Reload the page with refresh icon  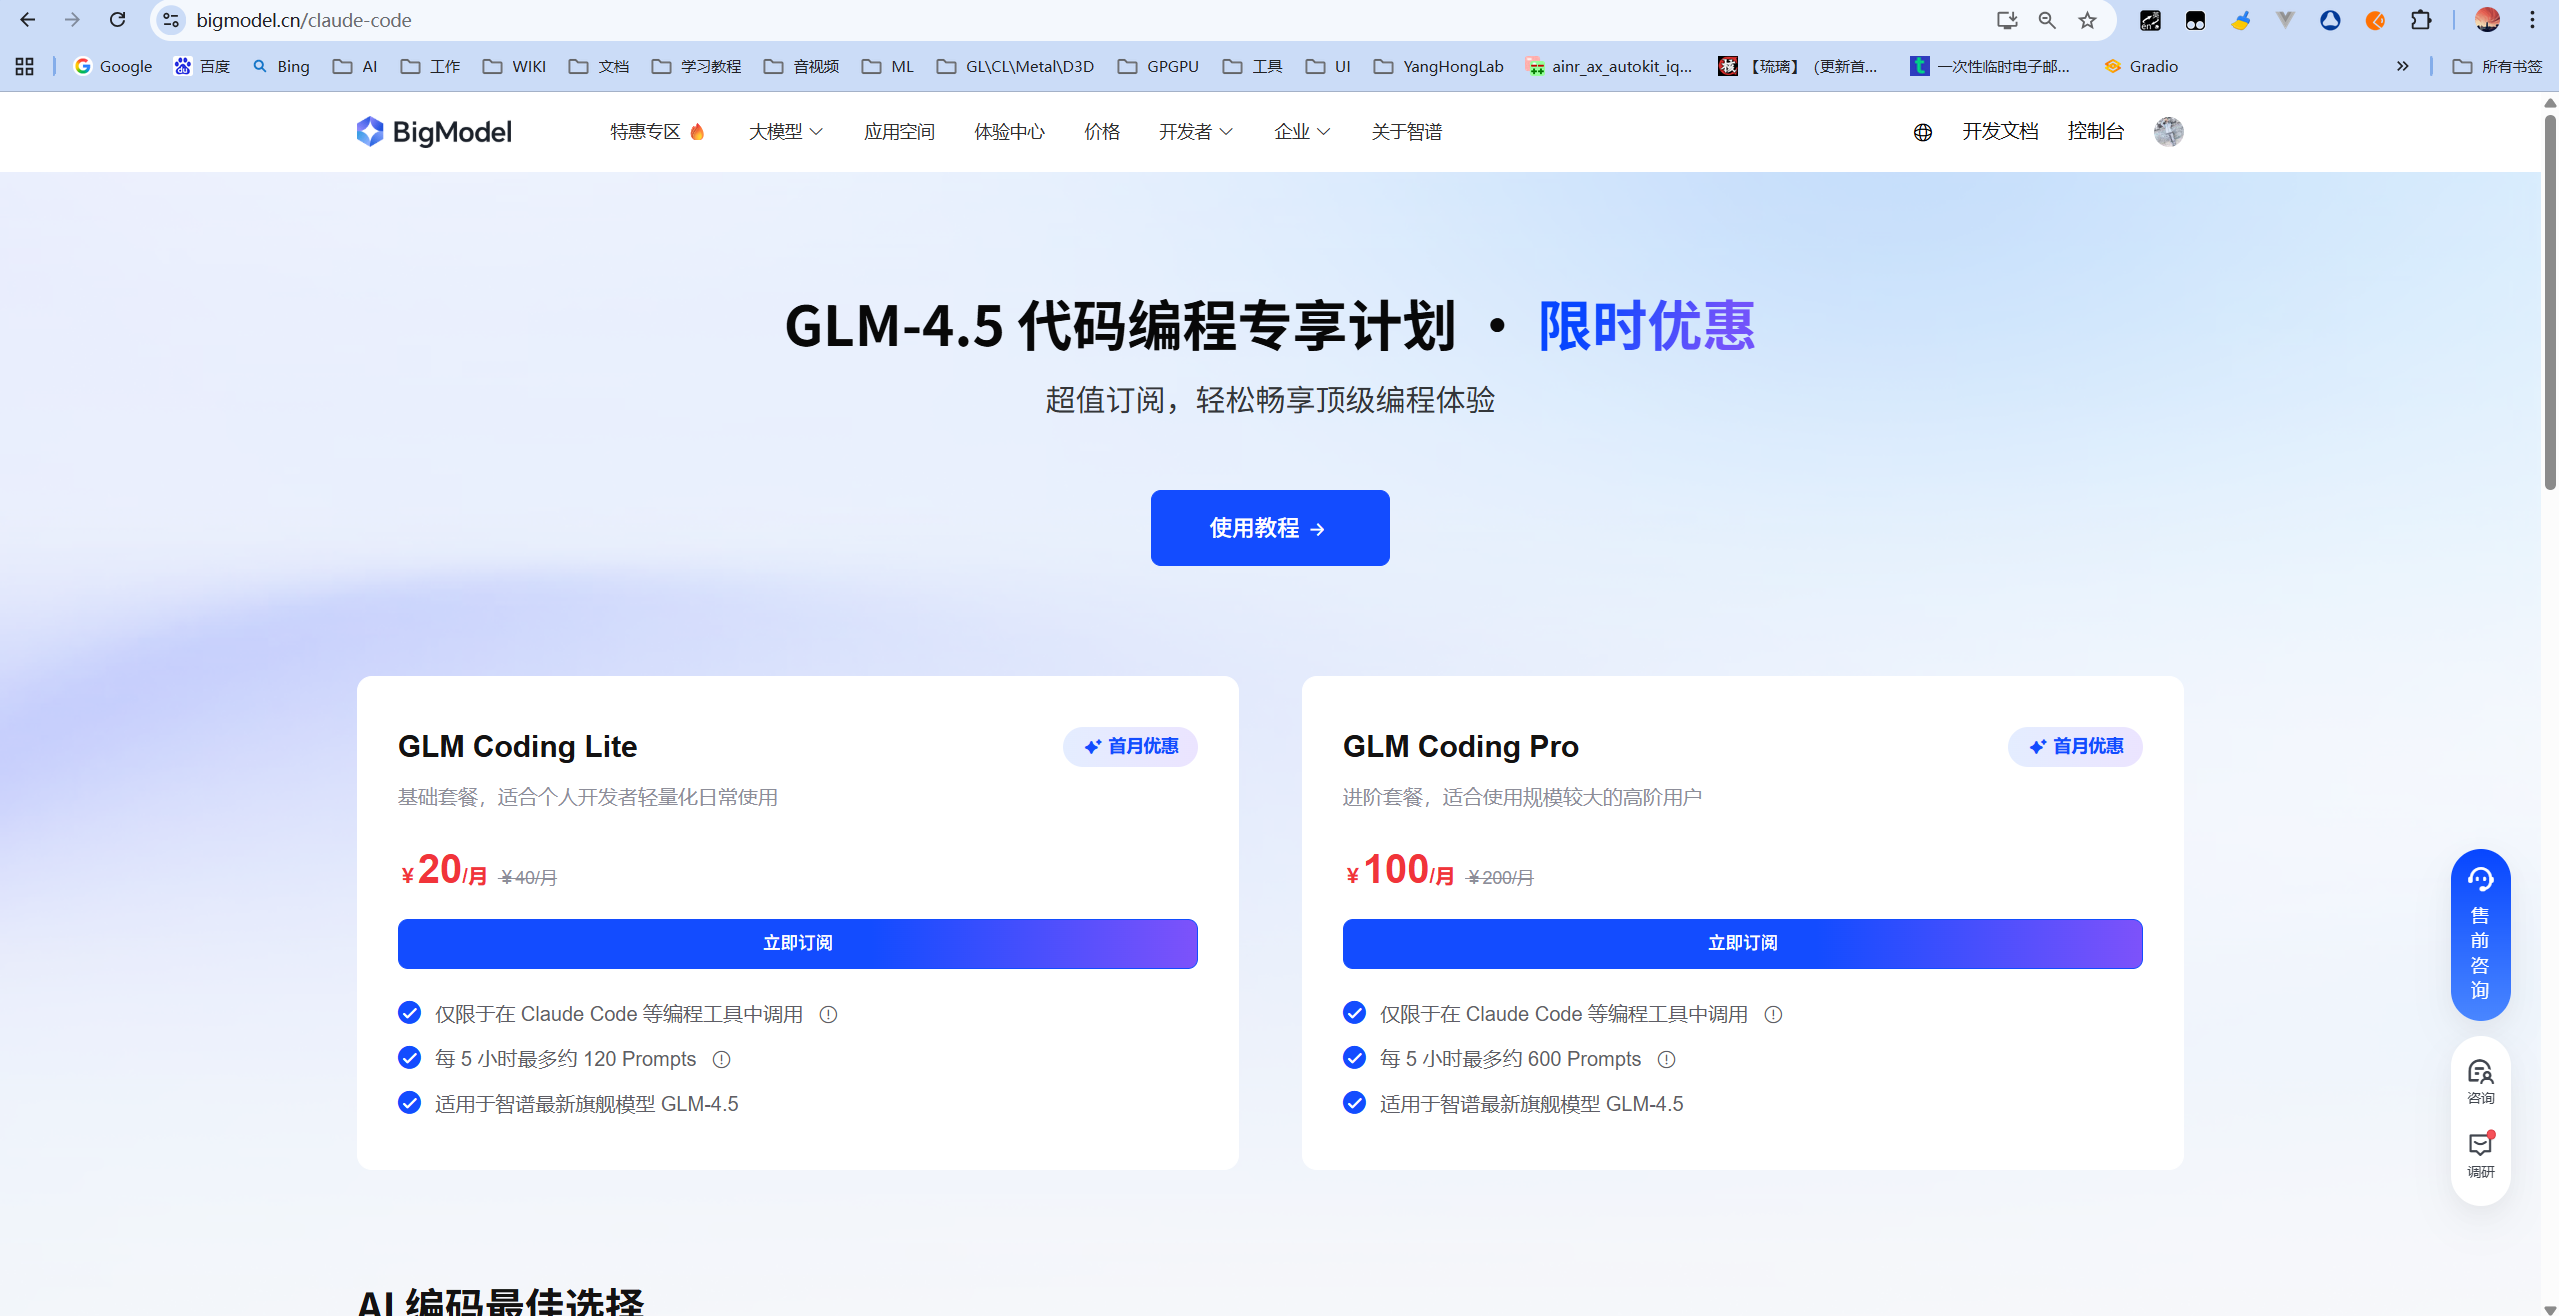coord(117,20)
